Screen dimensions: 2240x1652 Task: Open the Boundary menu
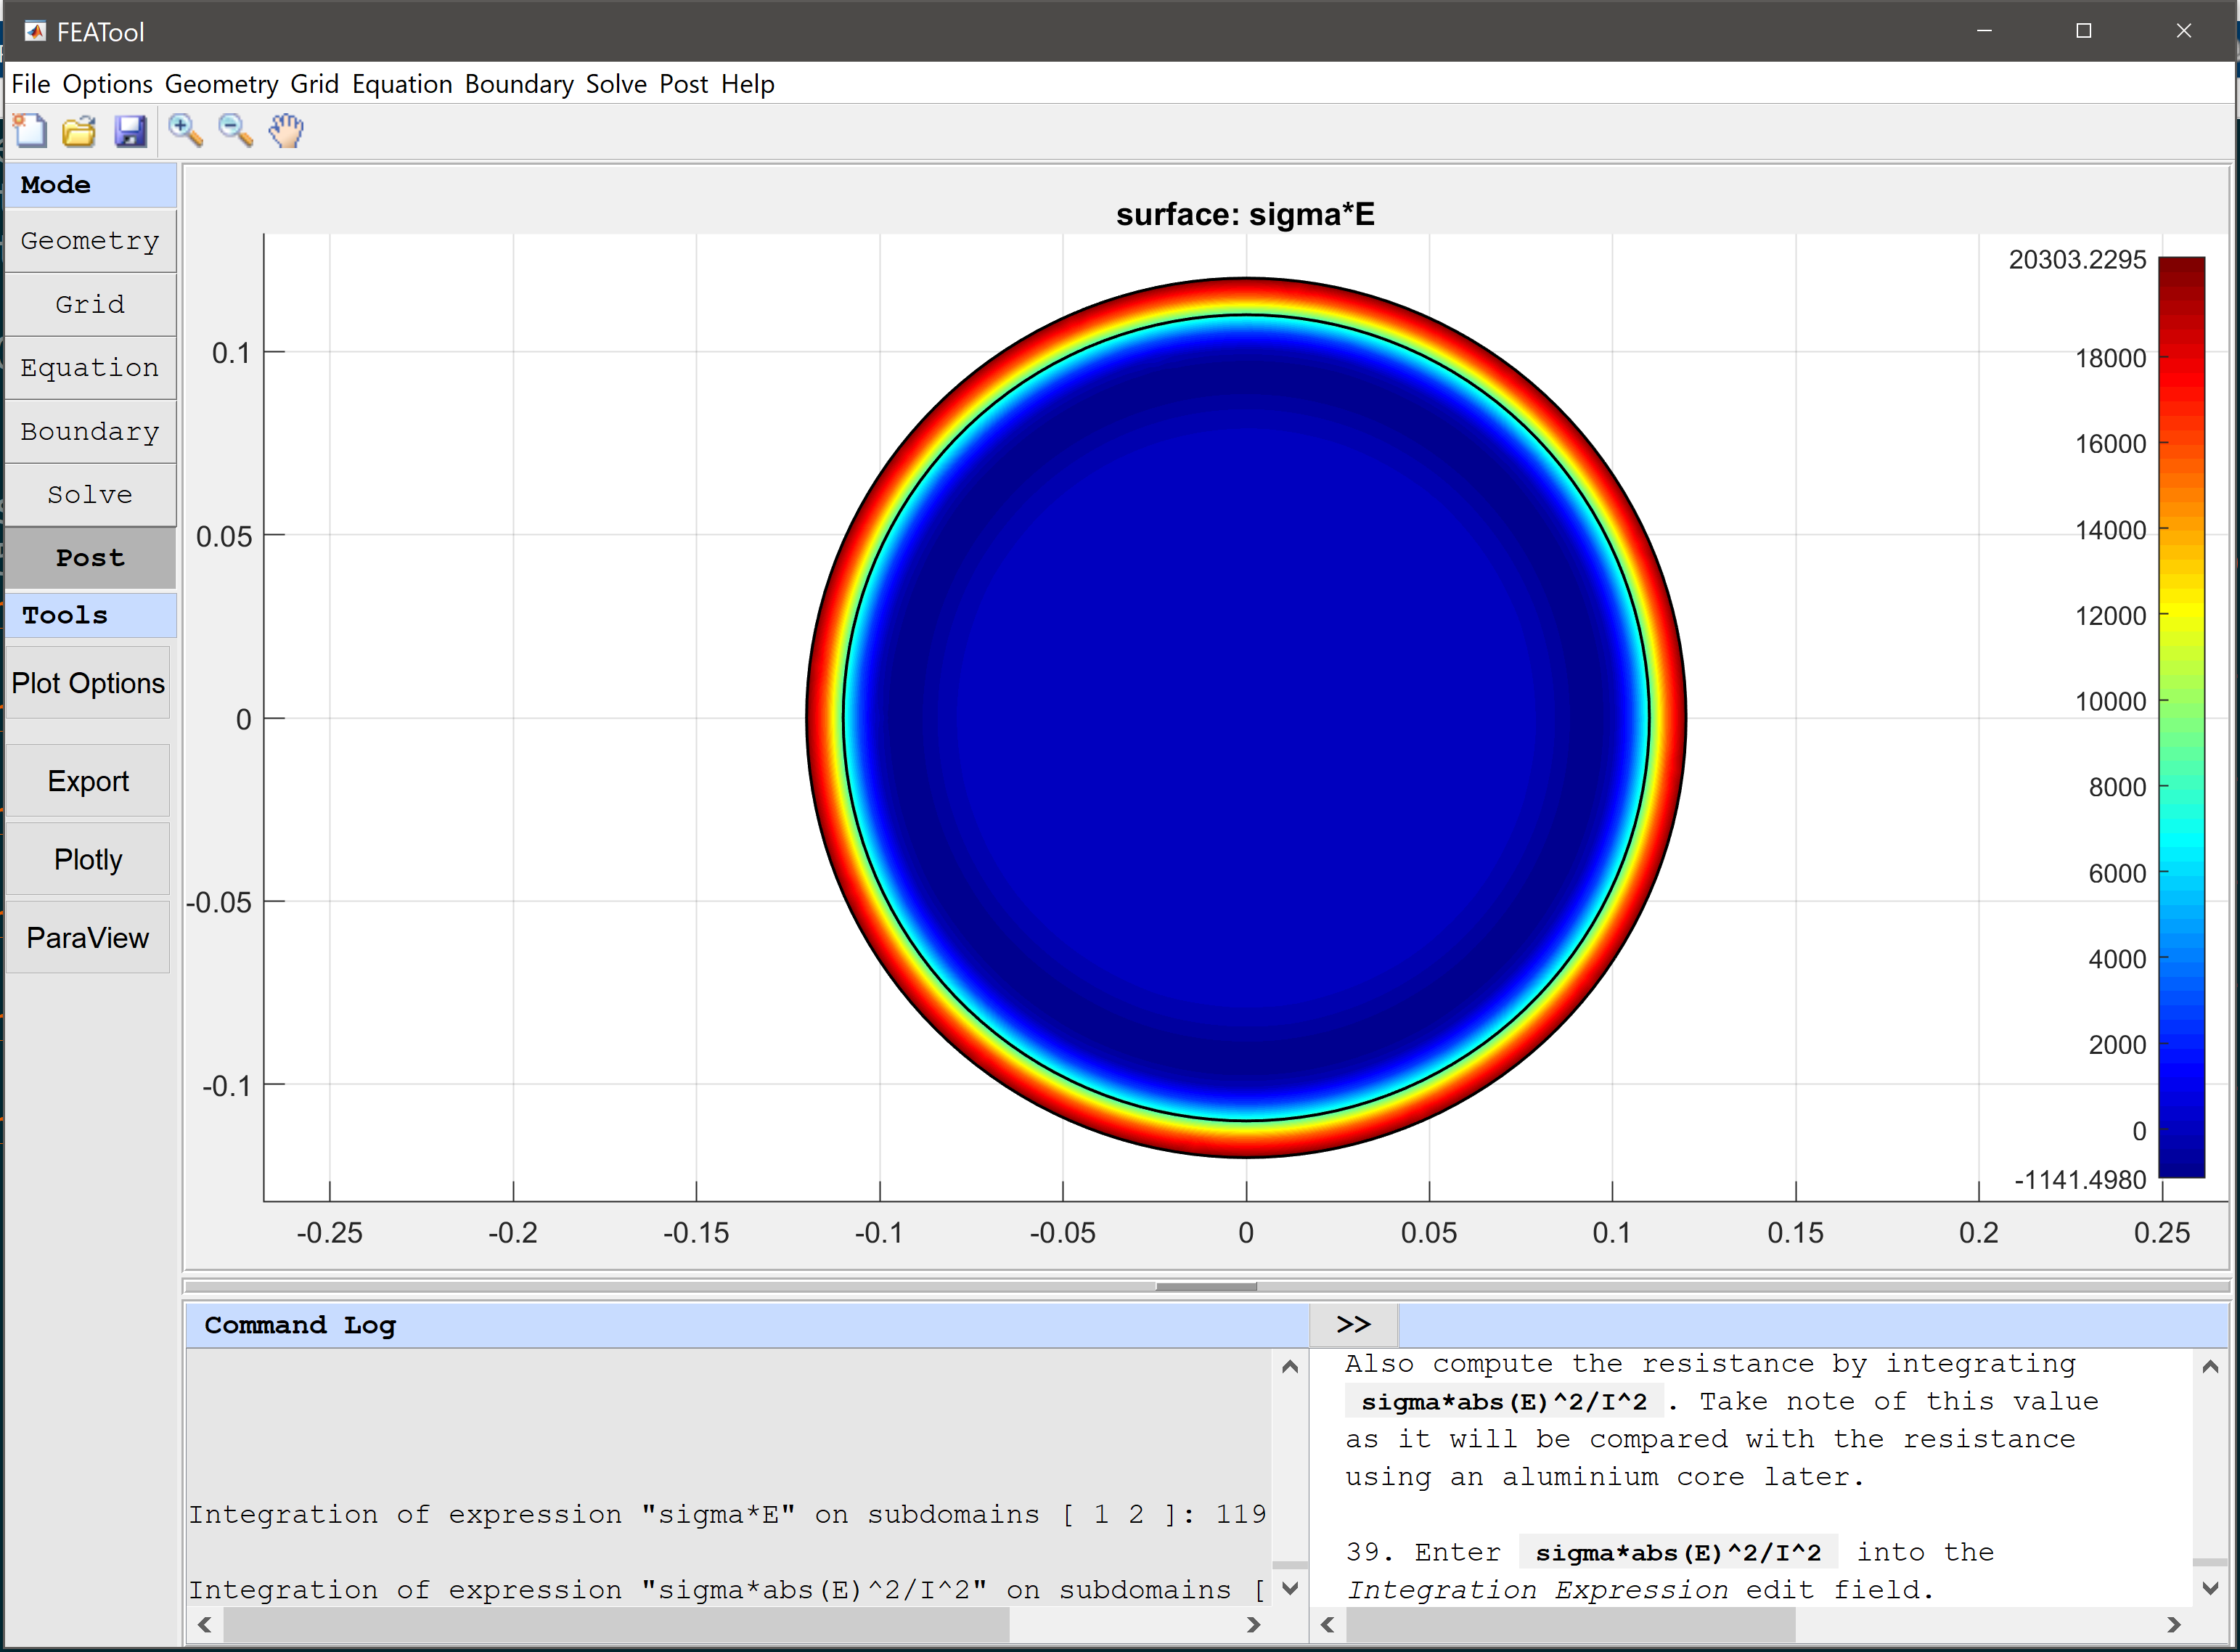click(519, 84)
